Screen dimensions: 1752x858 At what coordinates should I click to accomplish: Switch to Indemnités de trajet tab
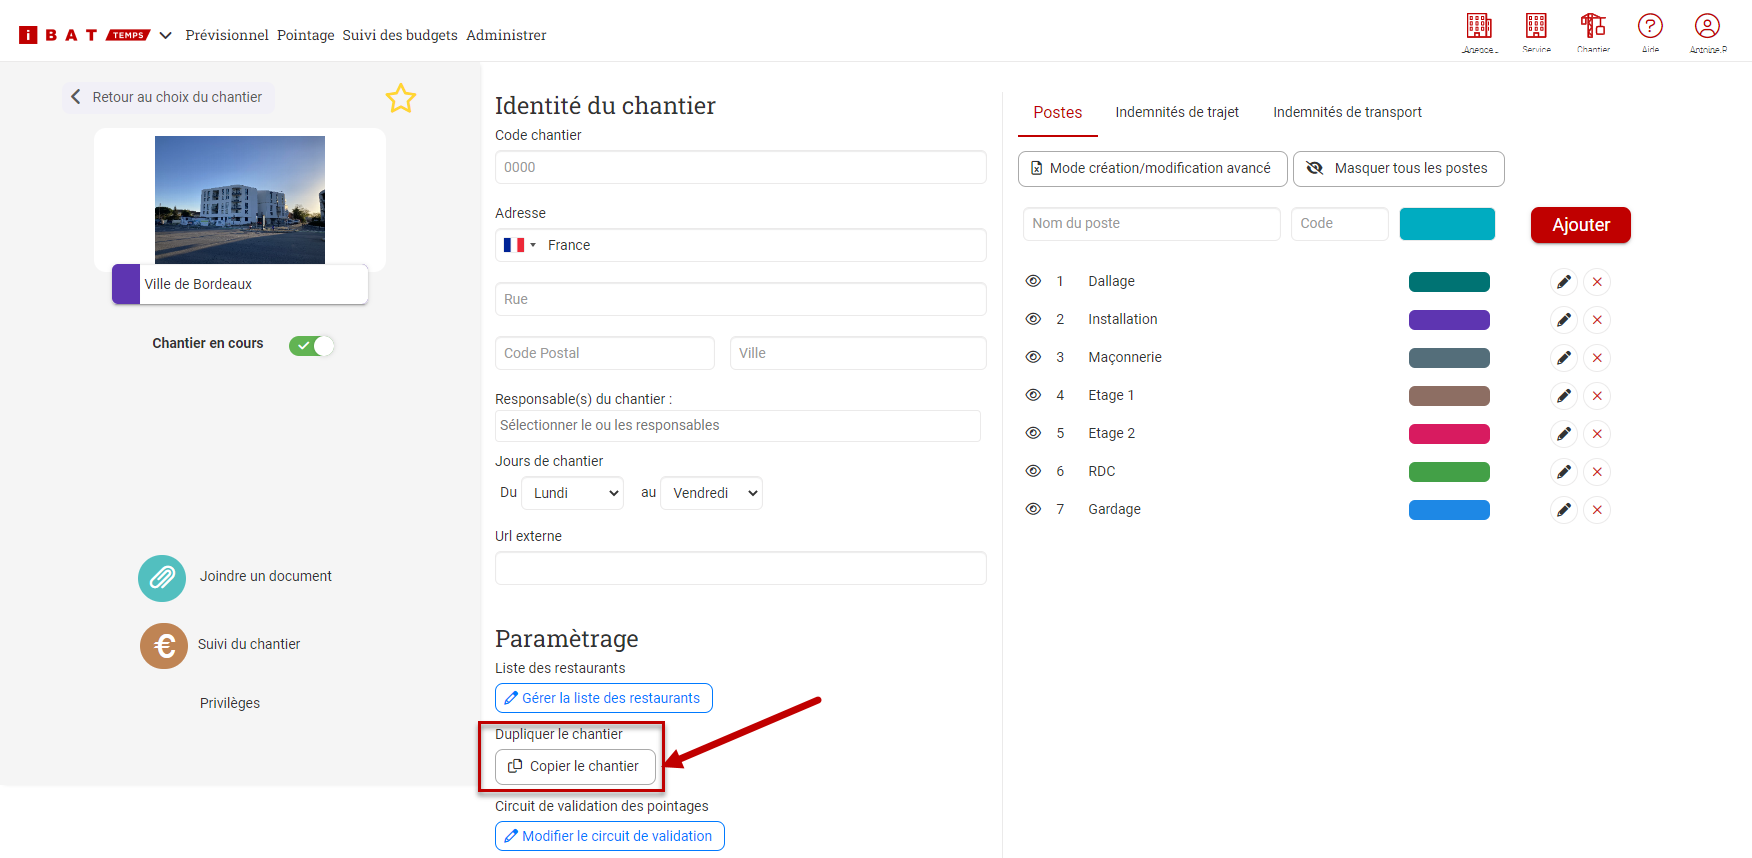click(x=1177, y=112)
